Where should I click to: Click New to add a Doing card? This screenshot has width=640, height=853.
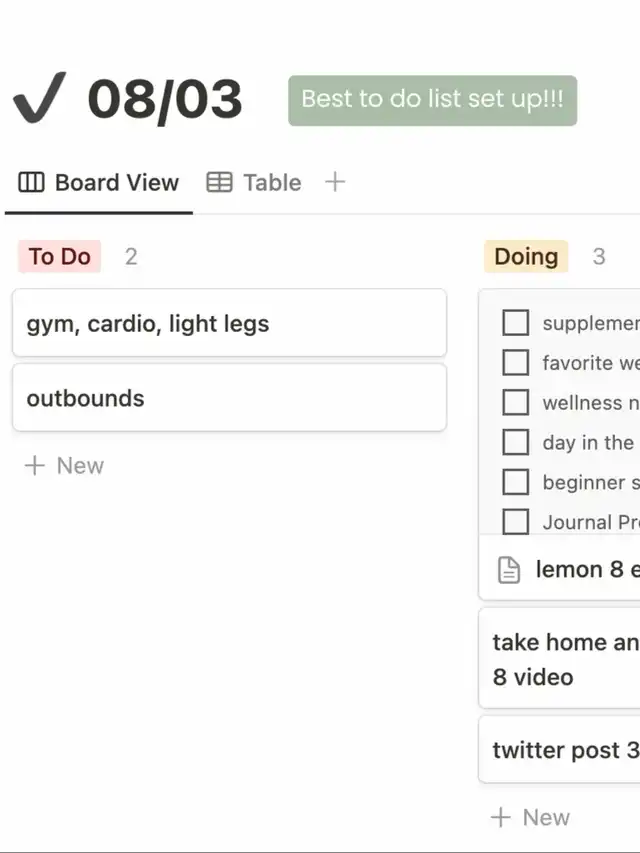click(x=546, y=818)
